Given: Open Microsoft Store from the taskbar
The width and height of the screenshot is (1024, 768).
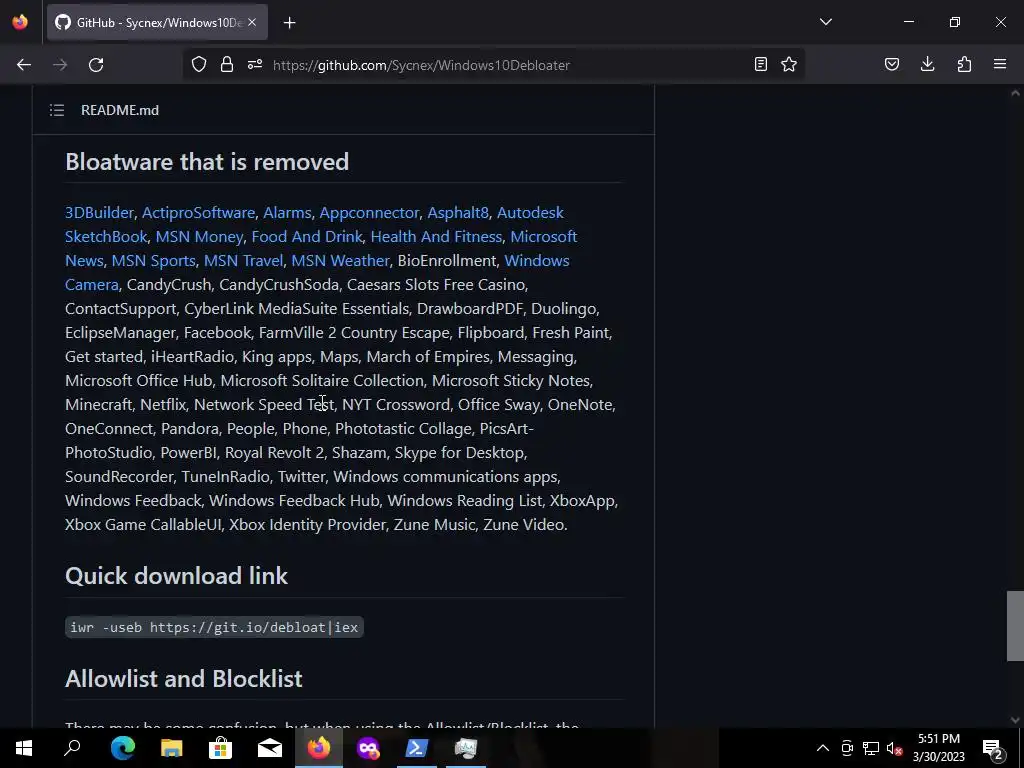Looking at the screenshot, I should coord(221,748).
